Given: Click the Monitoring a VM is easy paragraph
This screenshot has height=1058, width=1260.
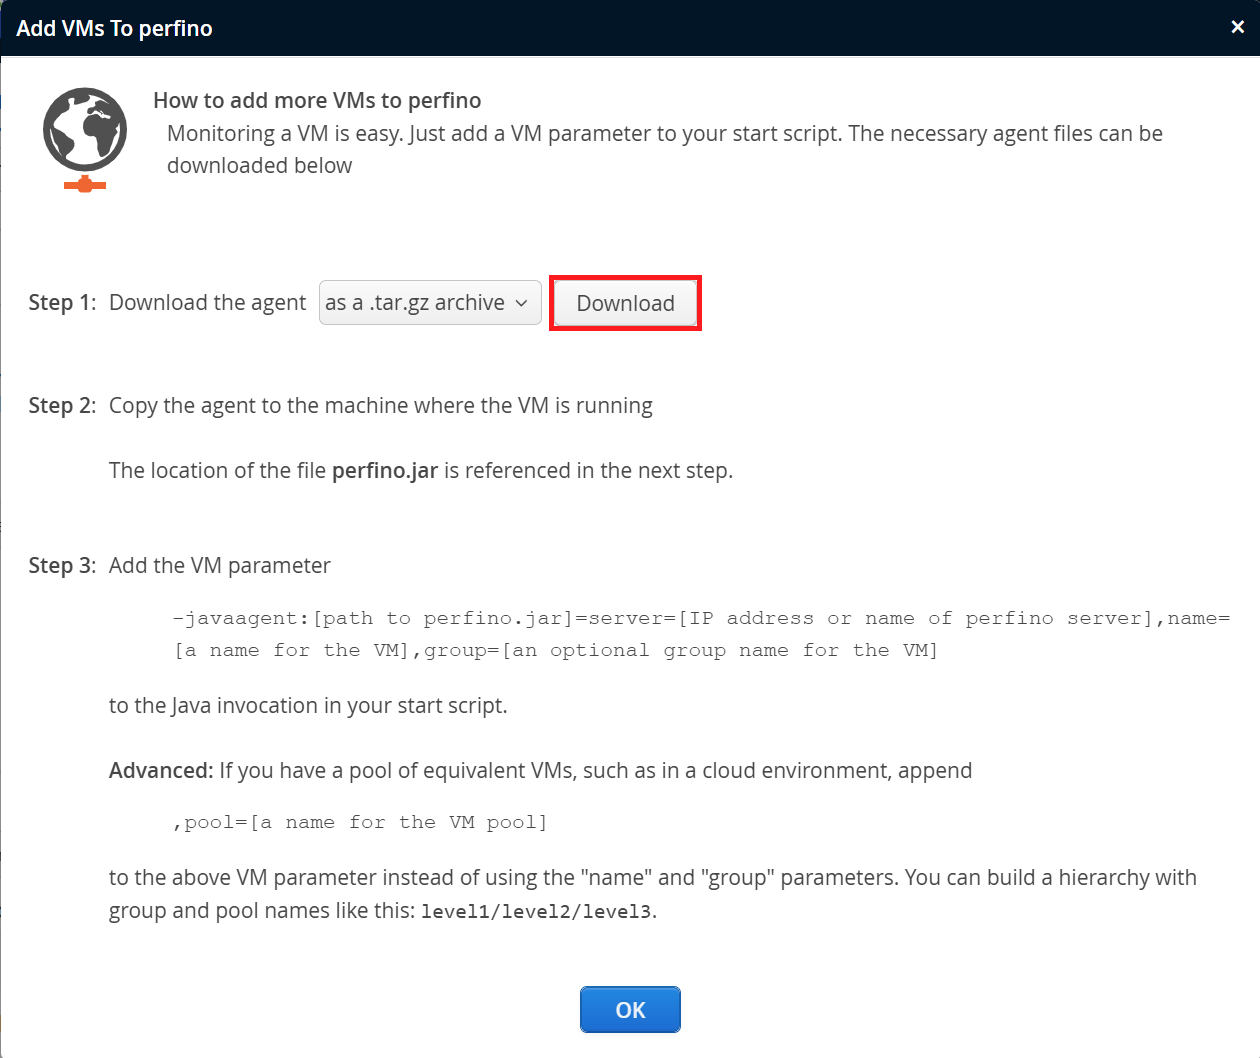Looking at the screenshot, I should pos(664,149).
